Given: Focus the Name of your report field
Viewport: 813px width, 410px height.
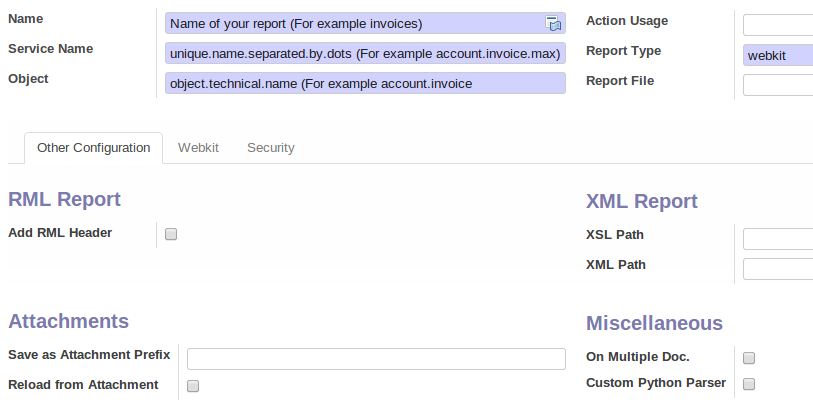Looking at the screenshot, I should point(365,23).
